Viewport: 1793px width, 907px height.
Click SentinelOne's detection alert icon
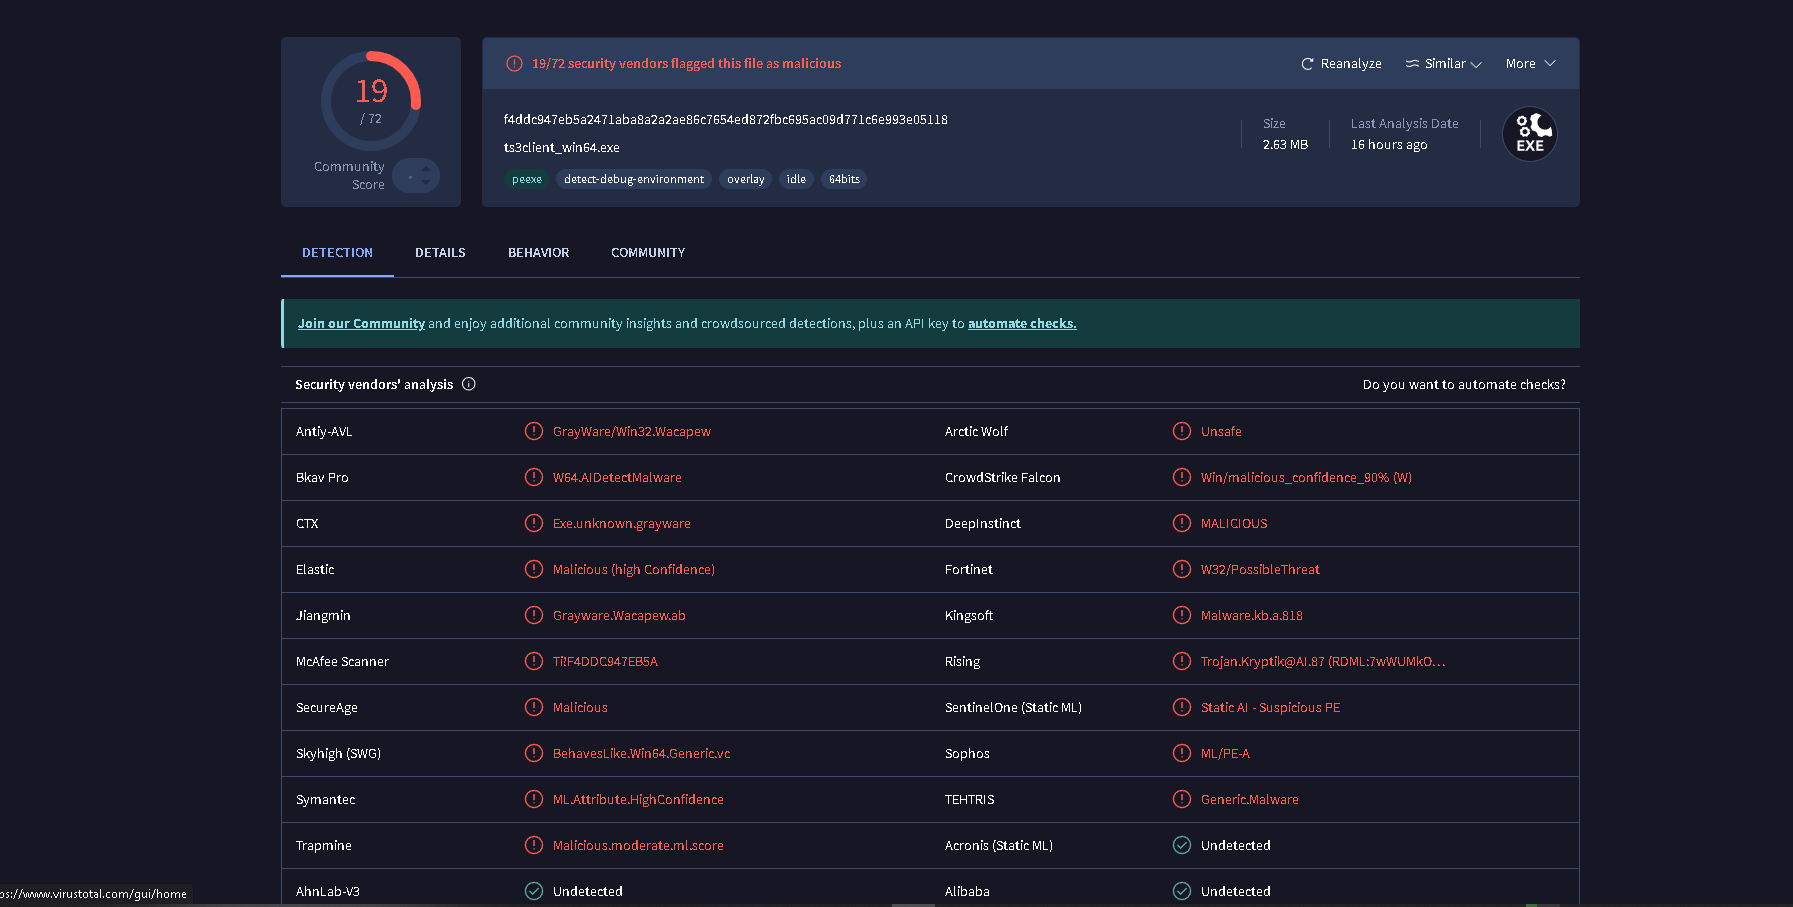tap(1182, 708)
